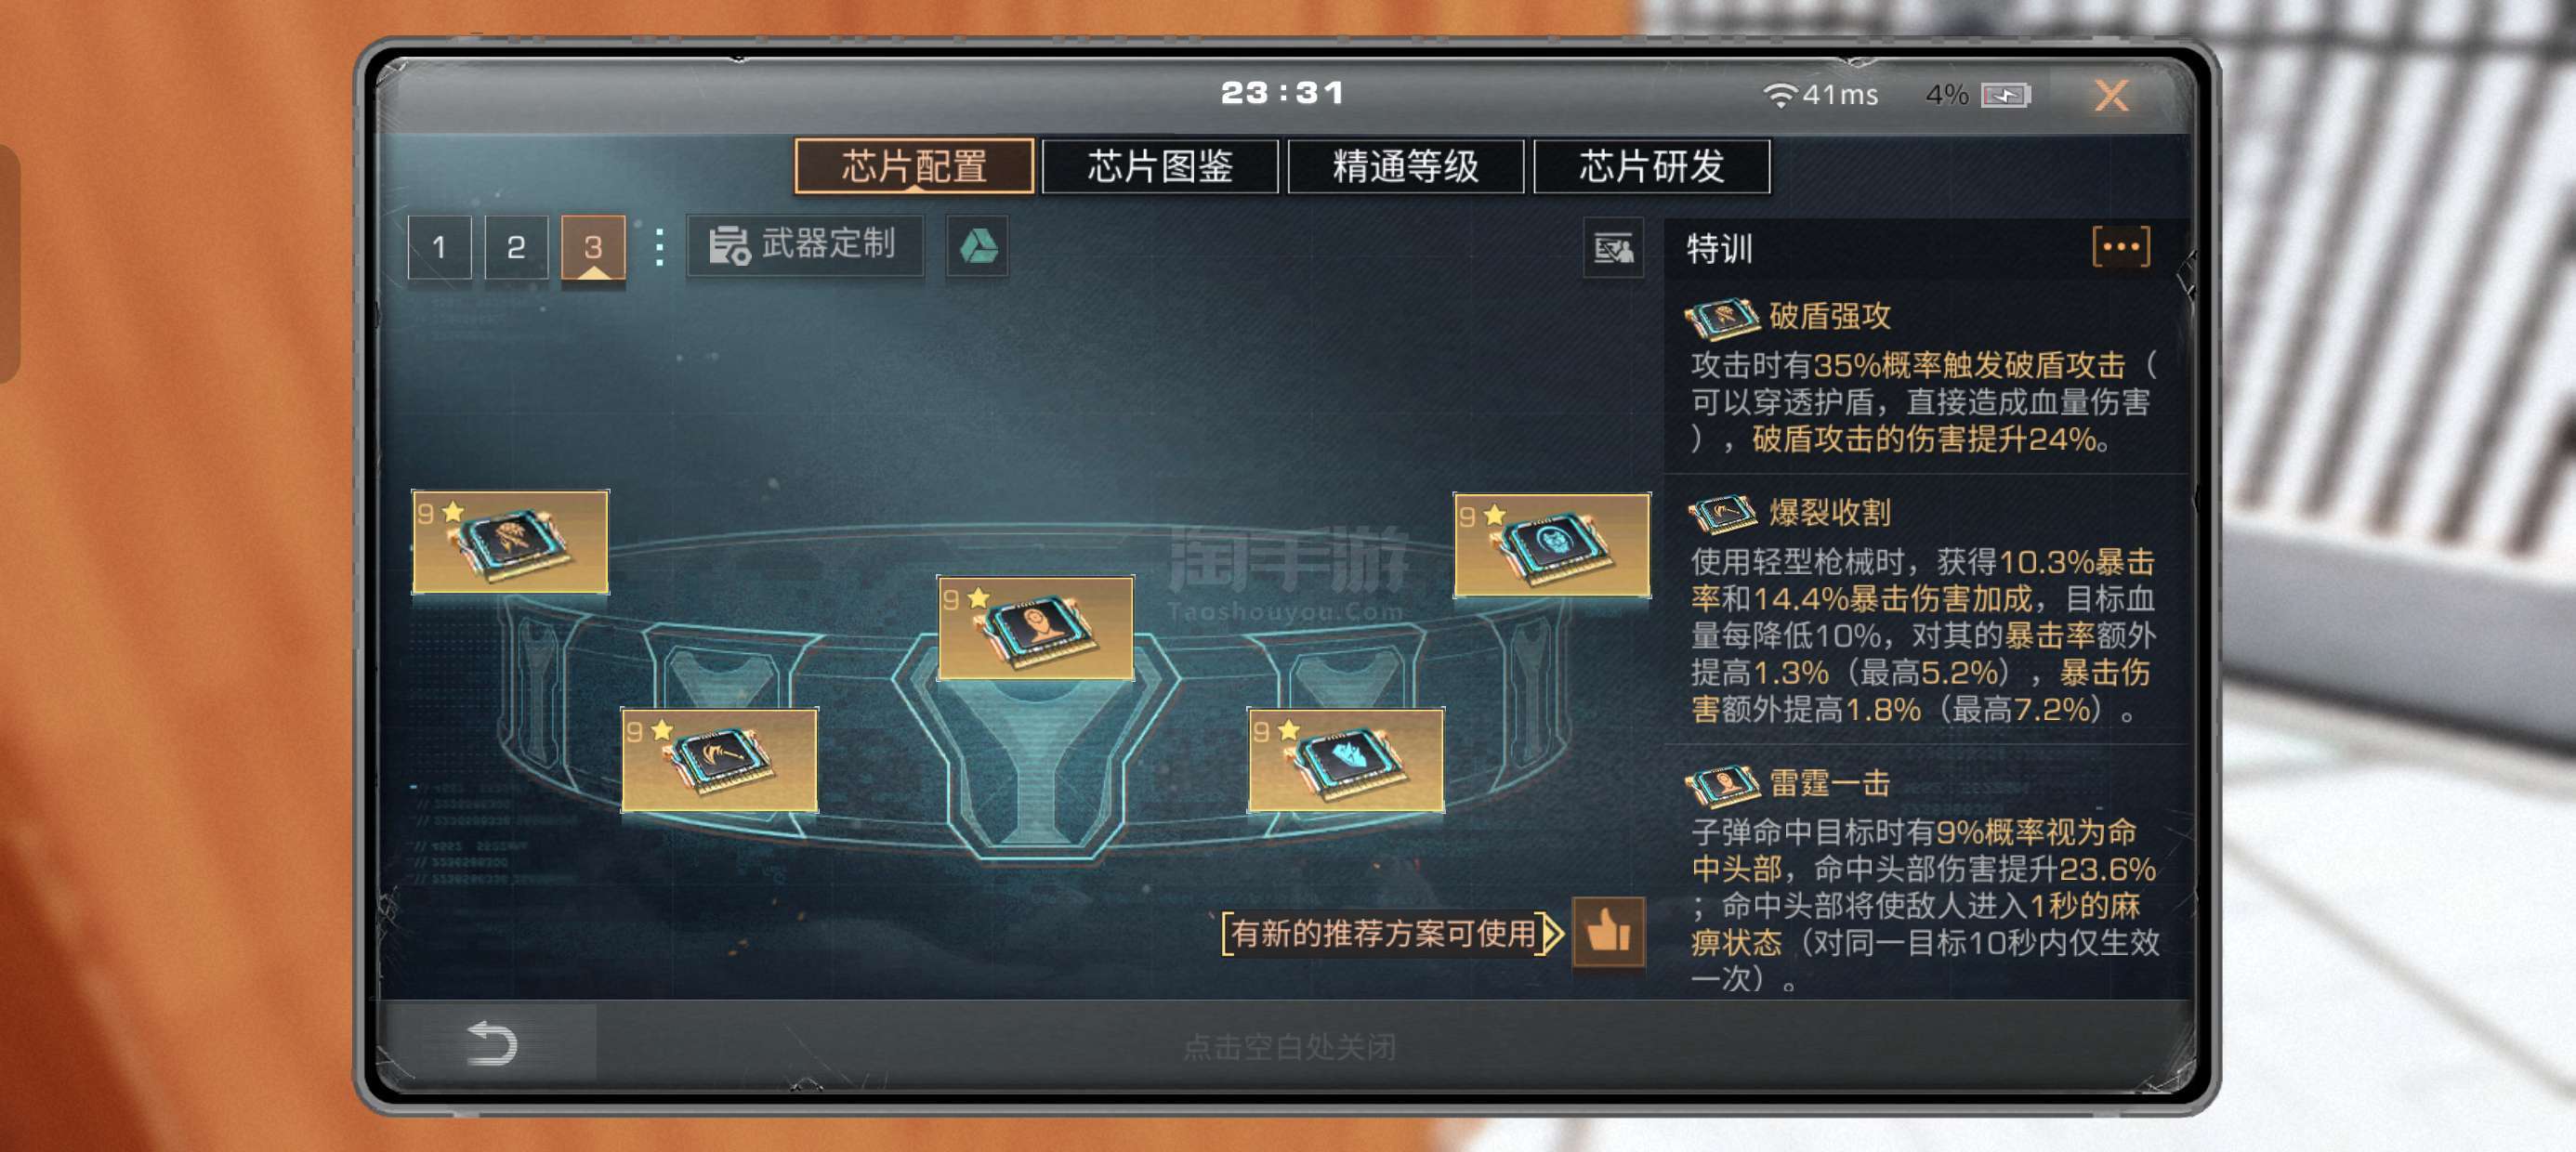Click the back arrow icon
This screenshot has height=1152, width=2576.
(x=491, y=1043)
